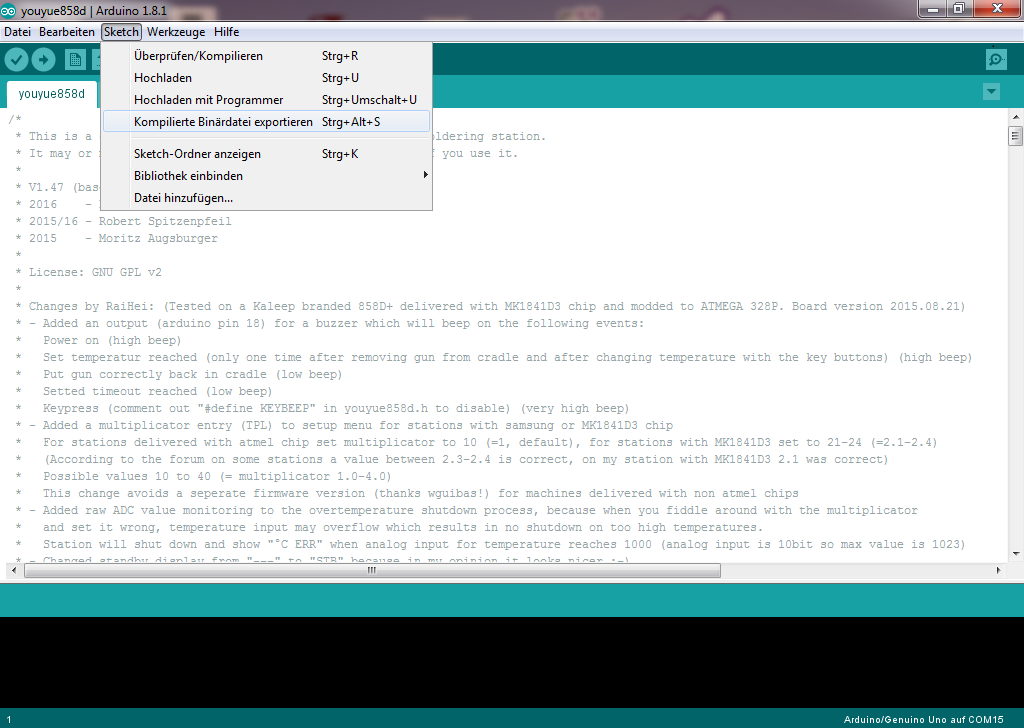Click the horizontal scrollbar thumb
The image size is (1024, 728).
372,571
